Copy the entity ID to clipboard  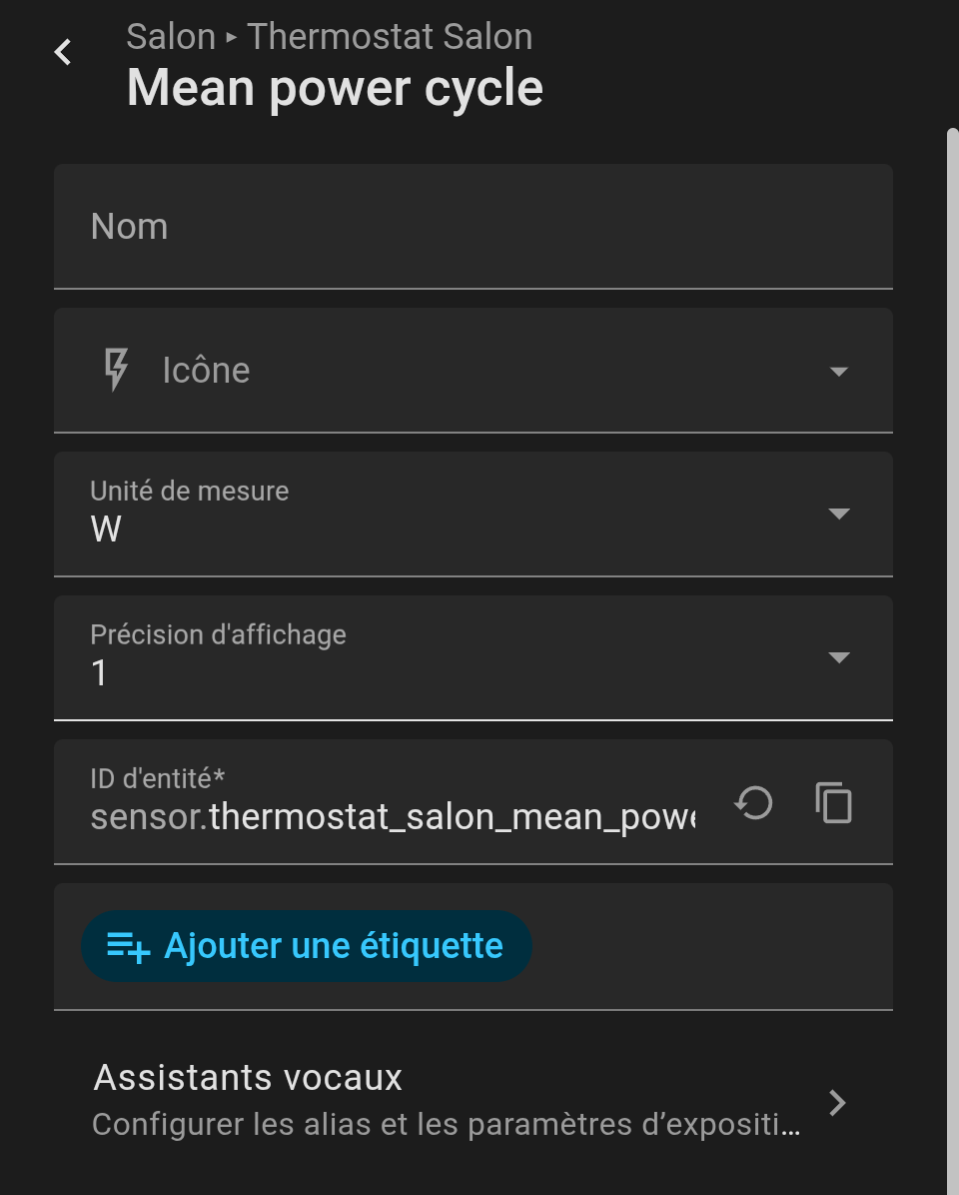(833, 802)
